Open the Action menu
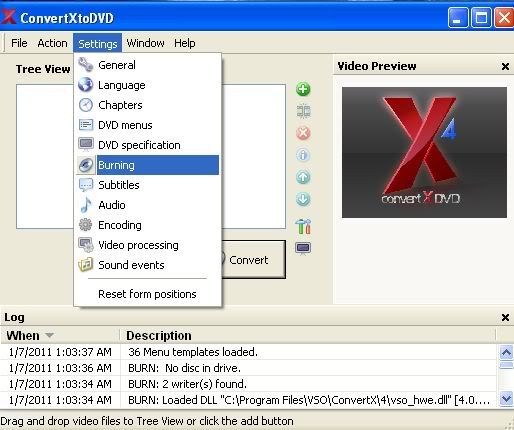Image resolution: width=514 pixels, height=430 pixels. [52, 43]
